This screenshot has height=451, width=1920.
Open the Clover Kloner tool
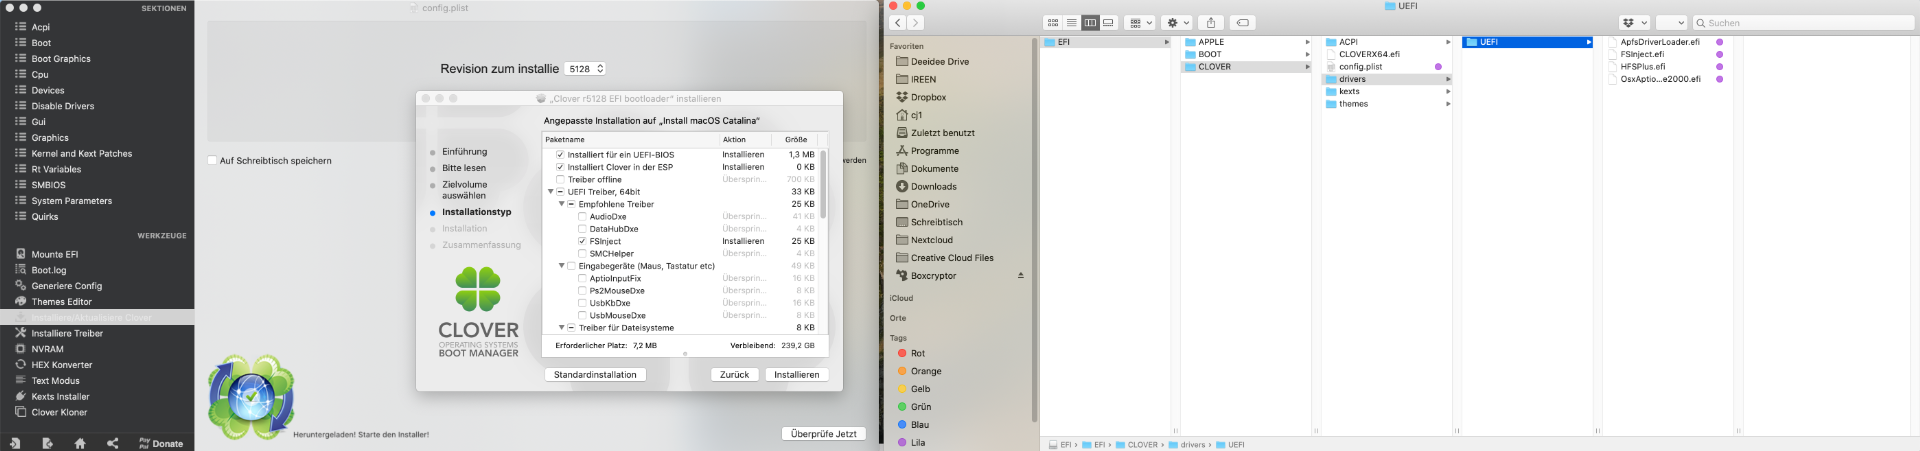point(59,412)
